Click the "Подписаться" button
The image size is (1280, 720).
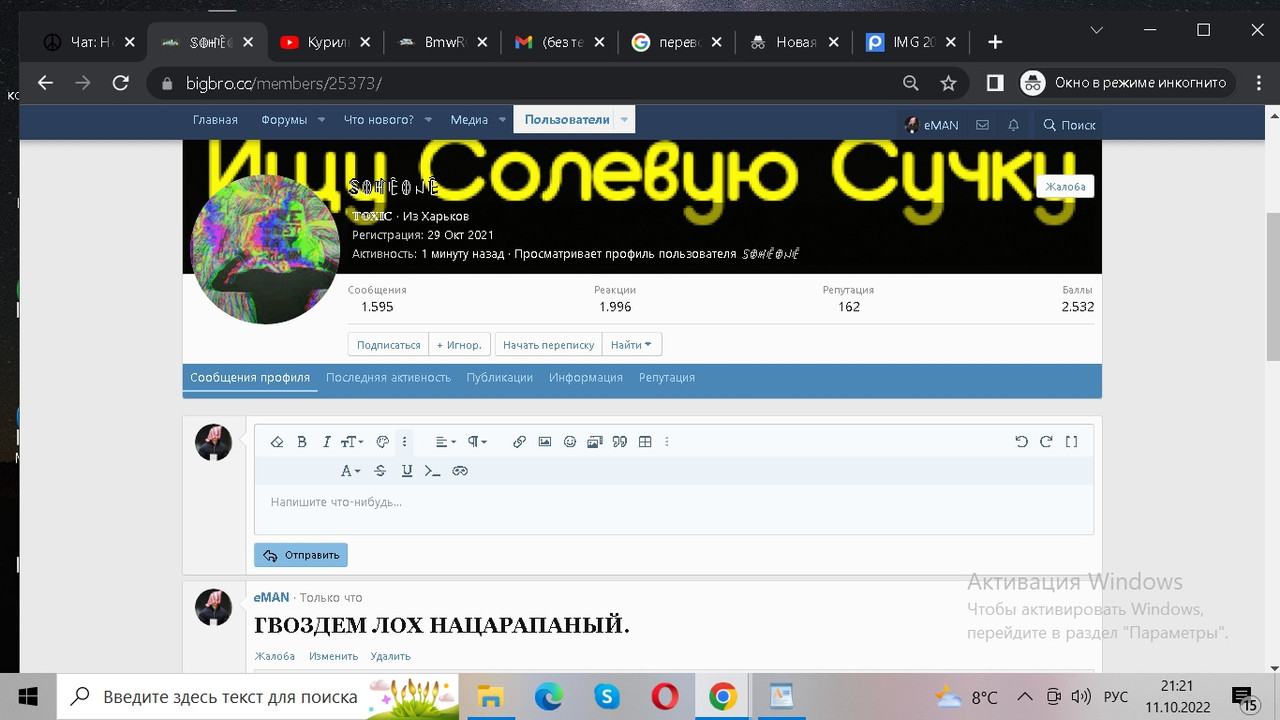pyautogui.click(x=387, y=343)
